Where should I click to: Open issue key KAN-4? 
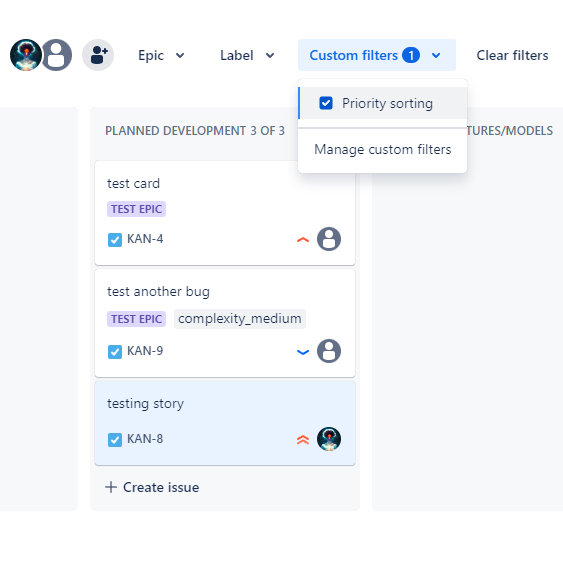(x=145, y=239)
